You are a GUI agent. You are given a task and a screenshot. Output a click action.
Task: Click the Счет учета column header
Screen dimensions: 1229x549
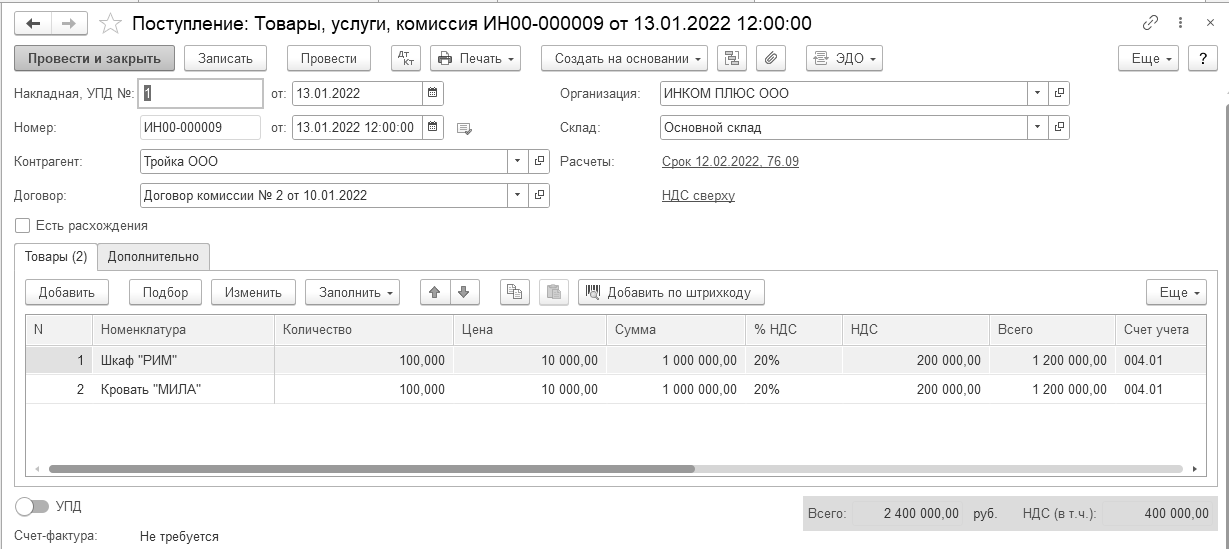(1159, 329)
